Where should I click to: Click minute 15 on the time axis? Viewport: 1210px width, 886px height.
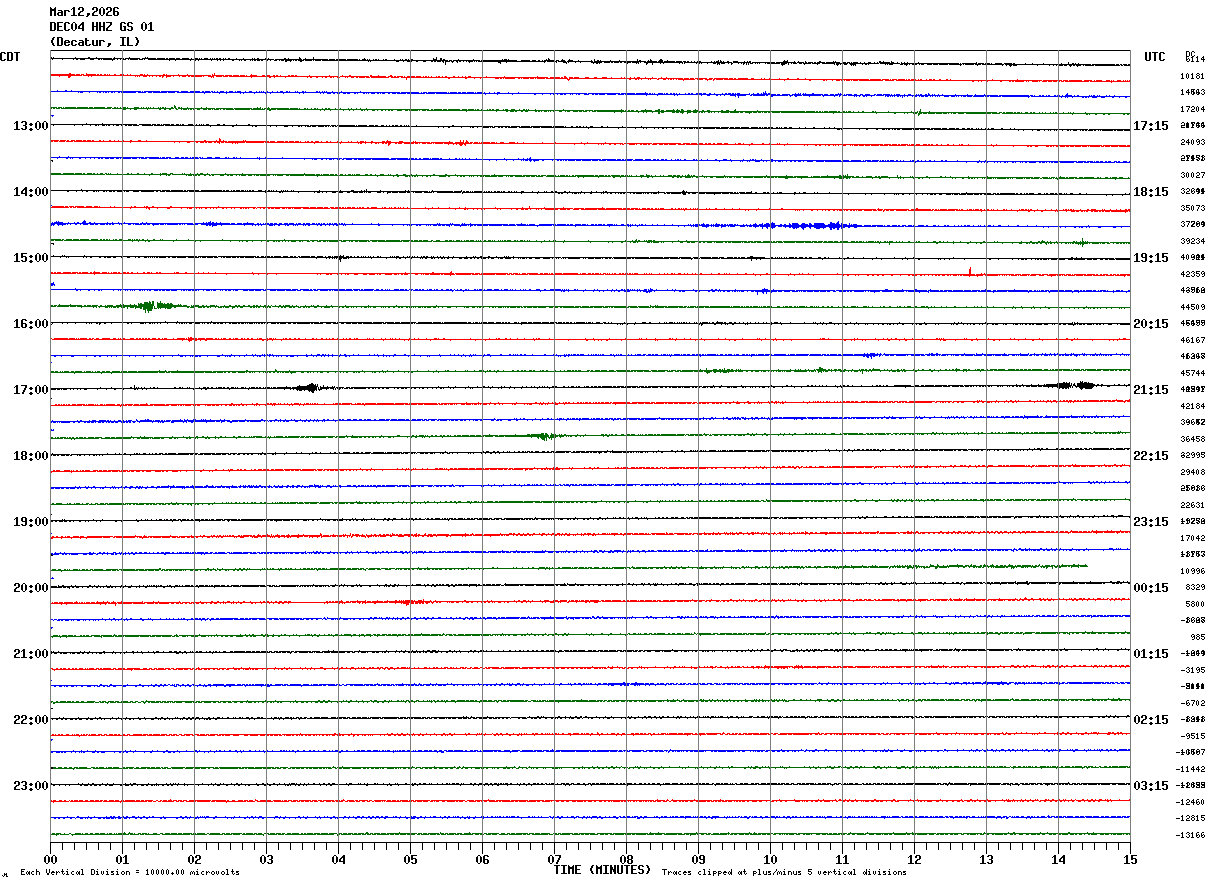(1130, 859)
